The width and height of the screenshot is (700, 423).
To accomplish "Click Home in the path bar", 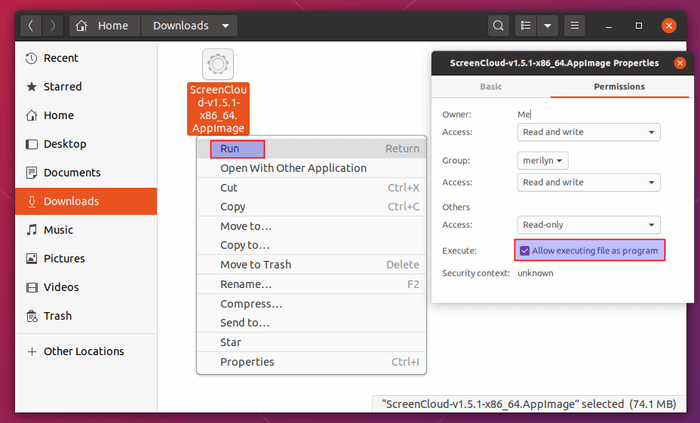I will click(105, 26).
